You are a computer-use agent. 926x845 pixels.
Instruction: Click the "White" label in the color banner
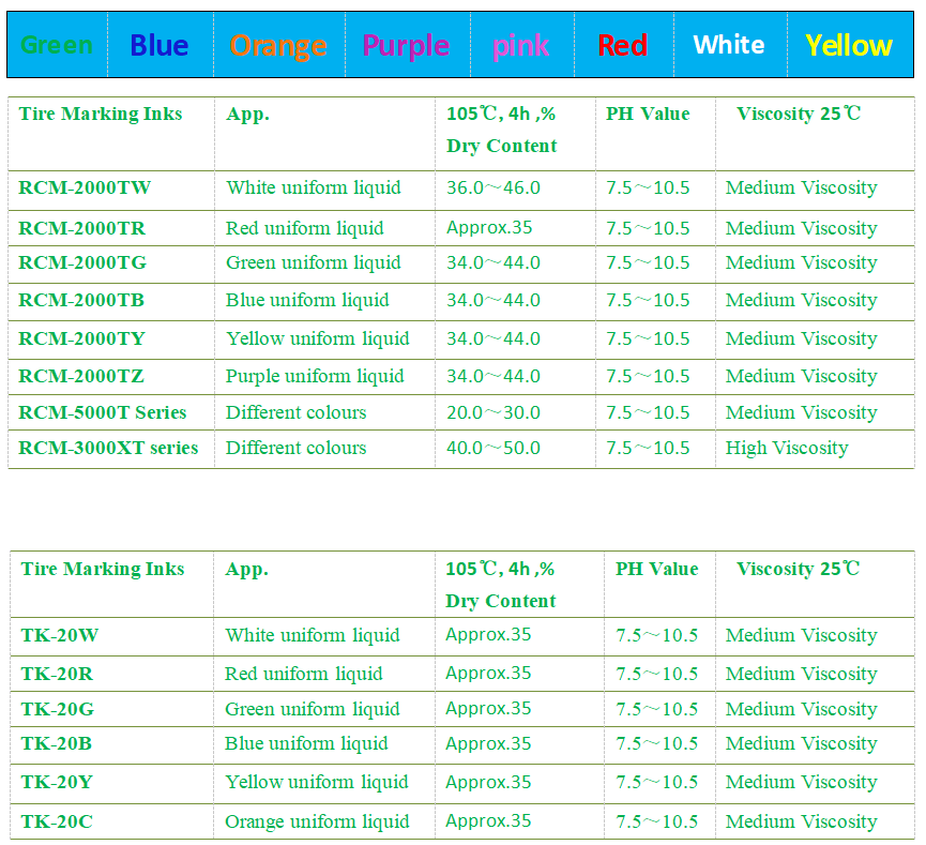(x=729, y=45)
